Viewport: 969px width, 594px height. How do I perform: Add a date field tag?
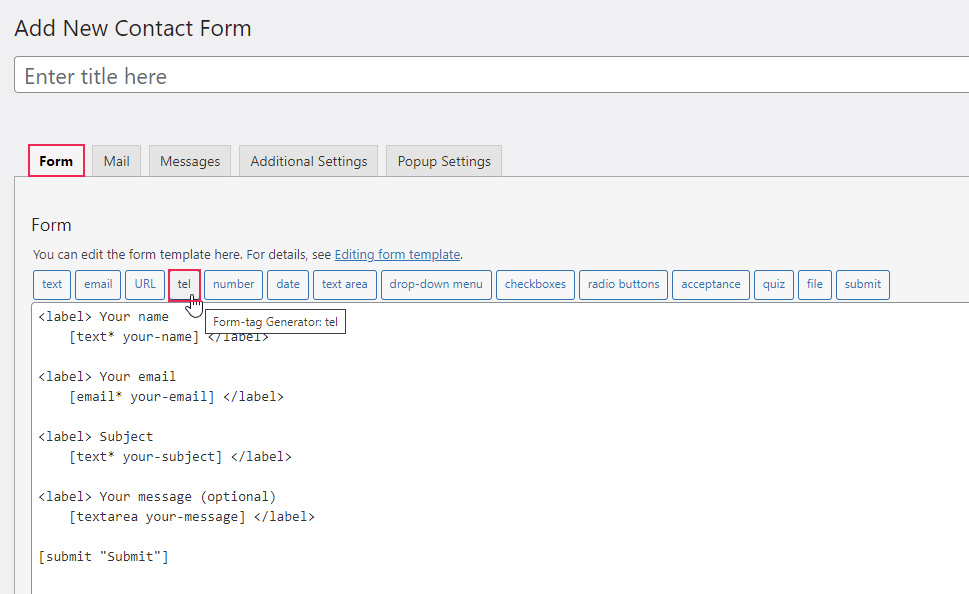pyautogui.click(x=288, y=284)
